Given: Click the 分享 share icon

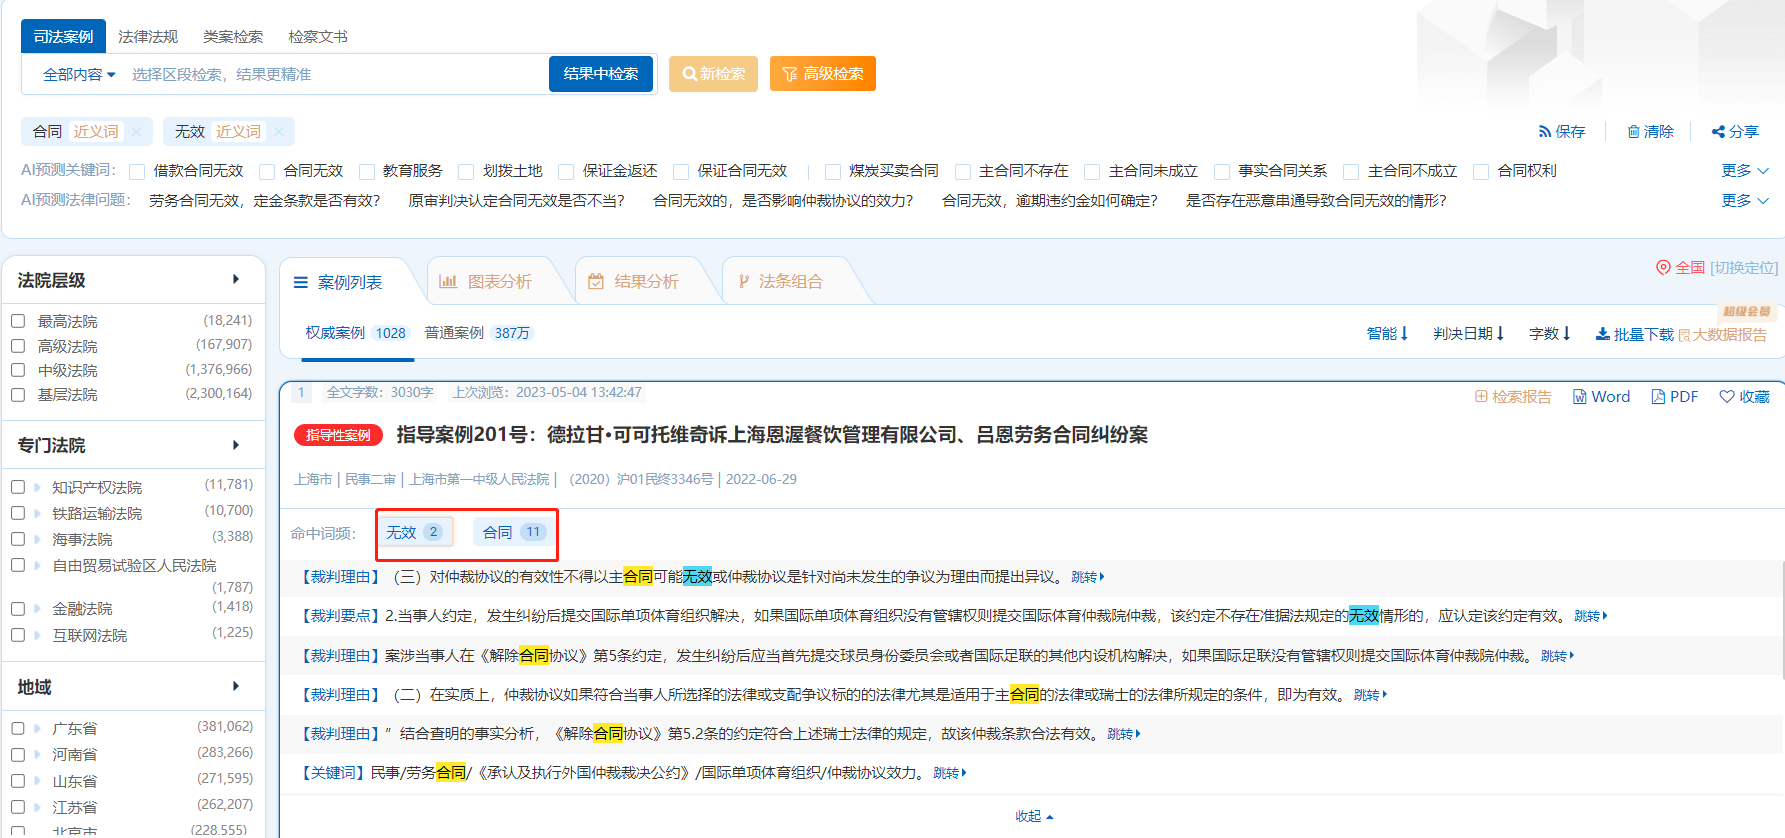Looking at the screenshot, I should [x=1718, y=132].
